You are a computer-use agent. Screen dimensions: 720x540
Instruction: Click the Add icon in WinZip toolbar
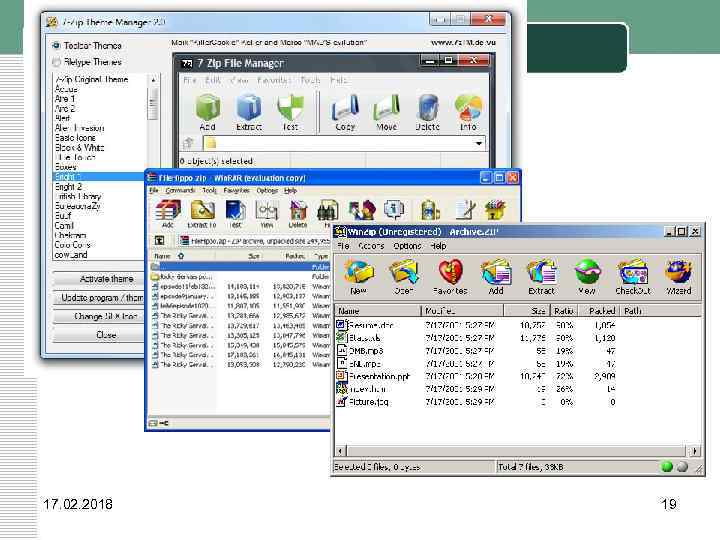(x=496, y=272)
